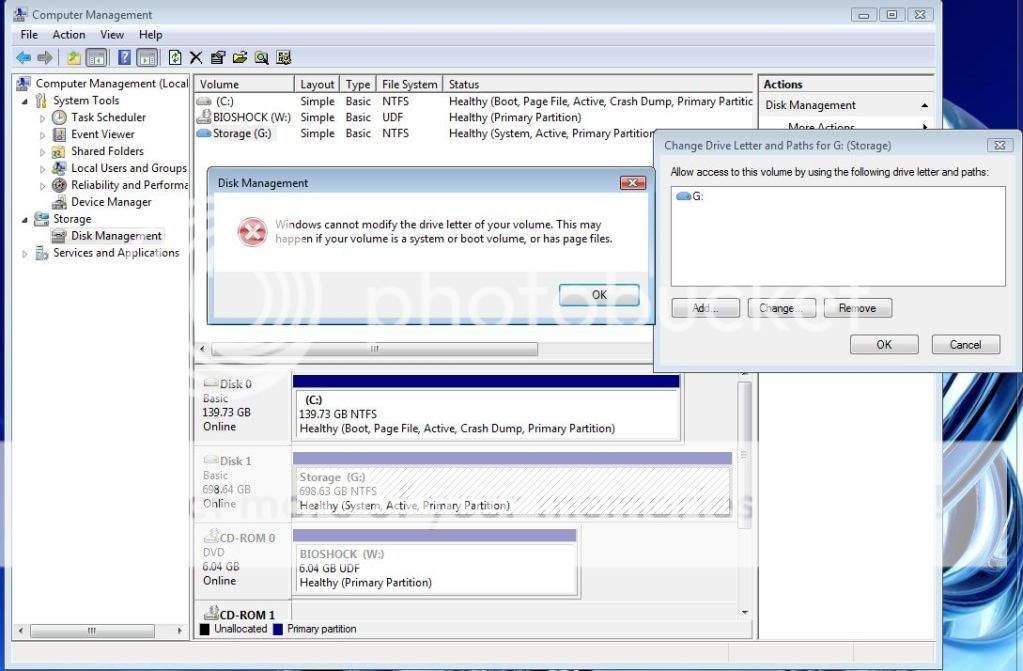The image size is (1023, 671).
Task: Expand the Task Scheduler tree node
Action: coord(43,118)
